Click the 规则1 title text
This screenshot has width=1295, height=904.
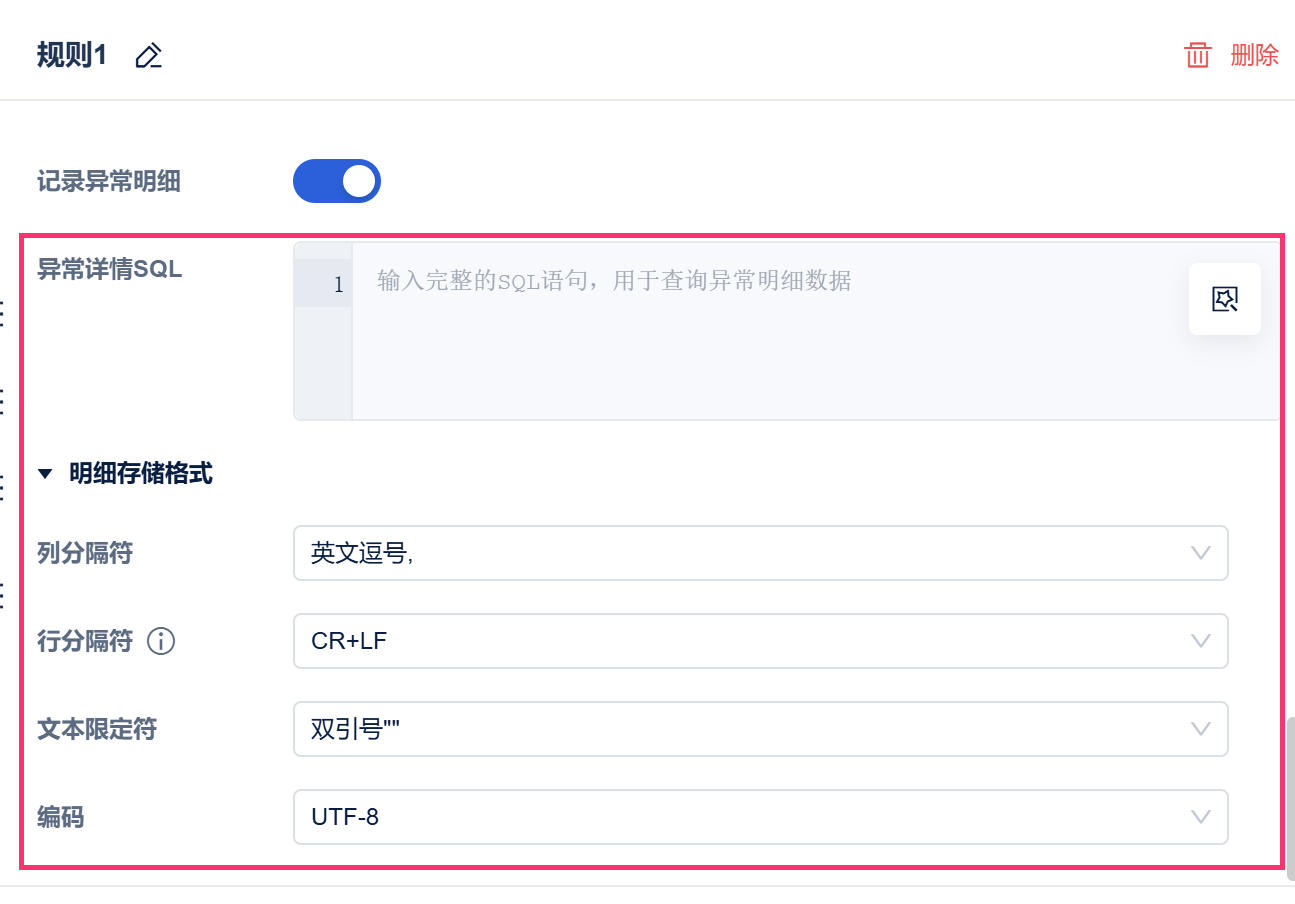[71, 55]
